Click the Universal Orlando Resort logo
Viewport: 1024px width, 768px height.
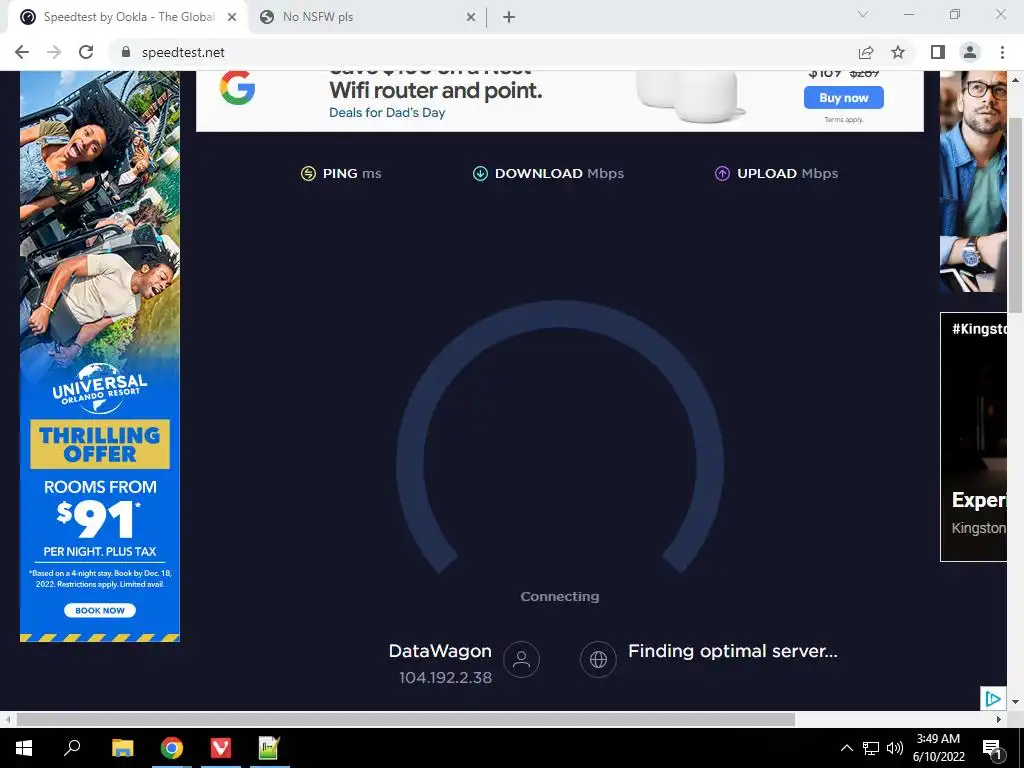(100, 389)
